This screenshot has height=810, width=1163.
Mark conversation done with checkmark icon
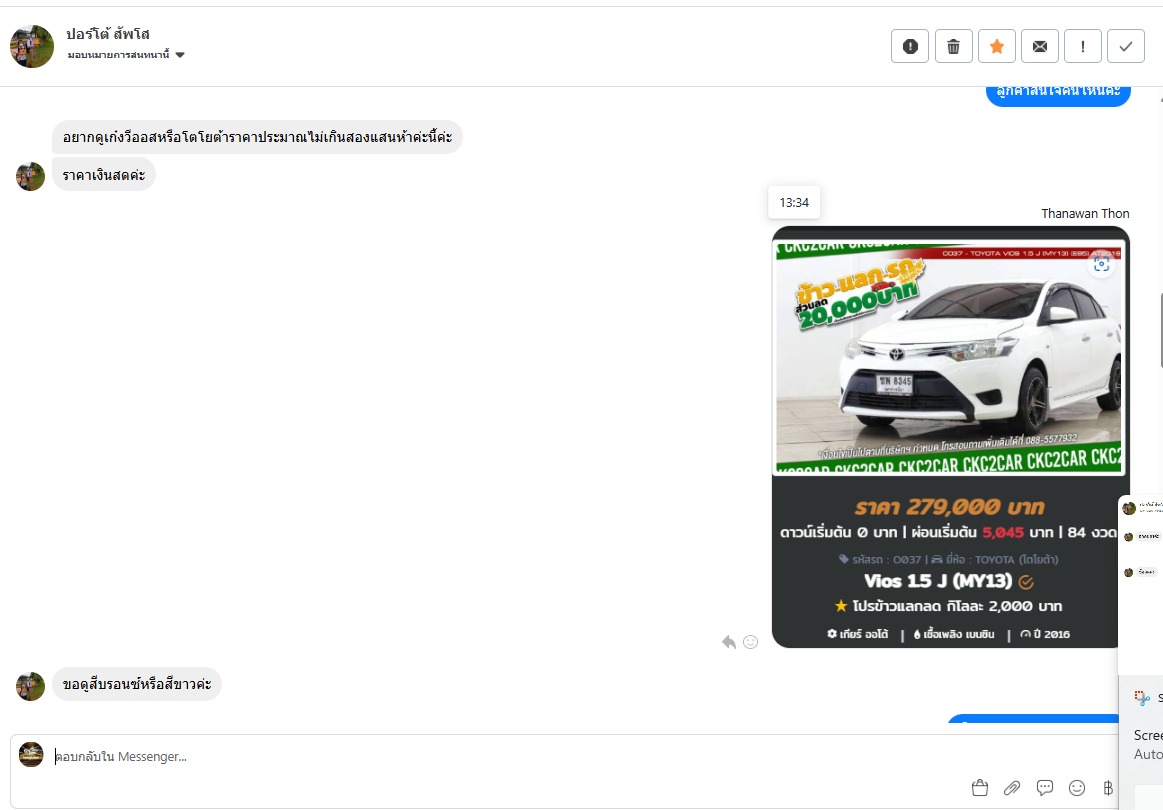coord(1126,47)
